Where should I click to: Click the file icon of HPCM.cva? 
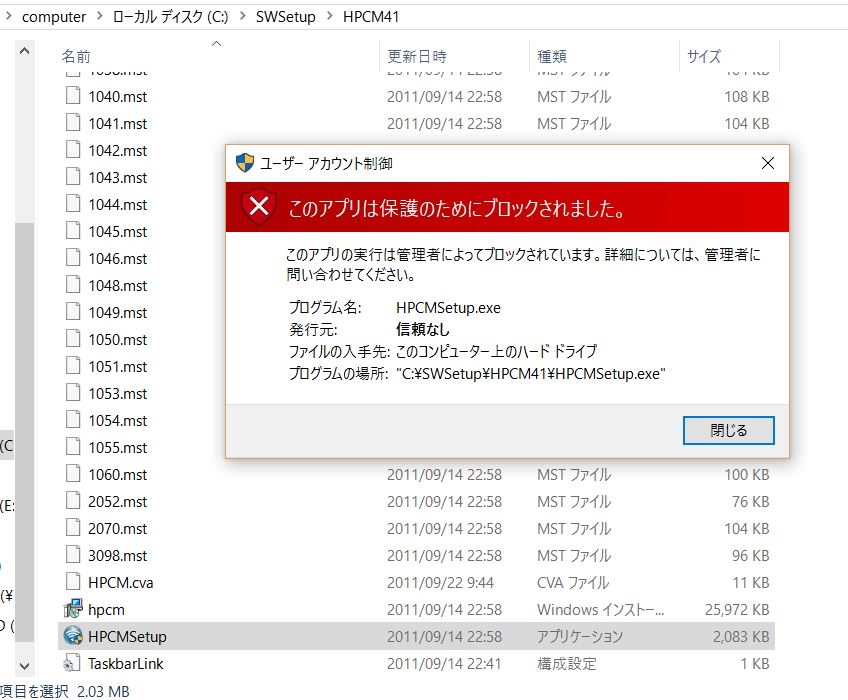pos(73,582)
